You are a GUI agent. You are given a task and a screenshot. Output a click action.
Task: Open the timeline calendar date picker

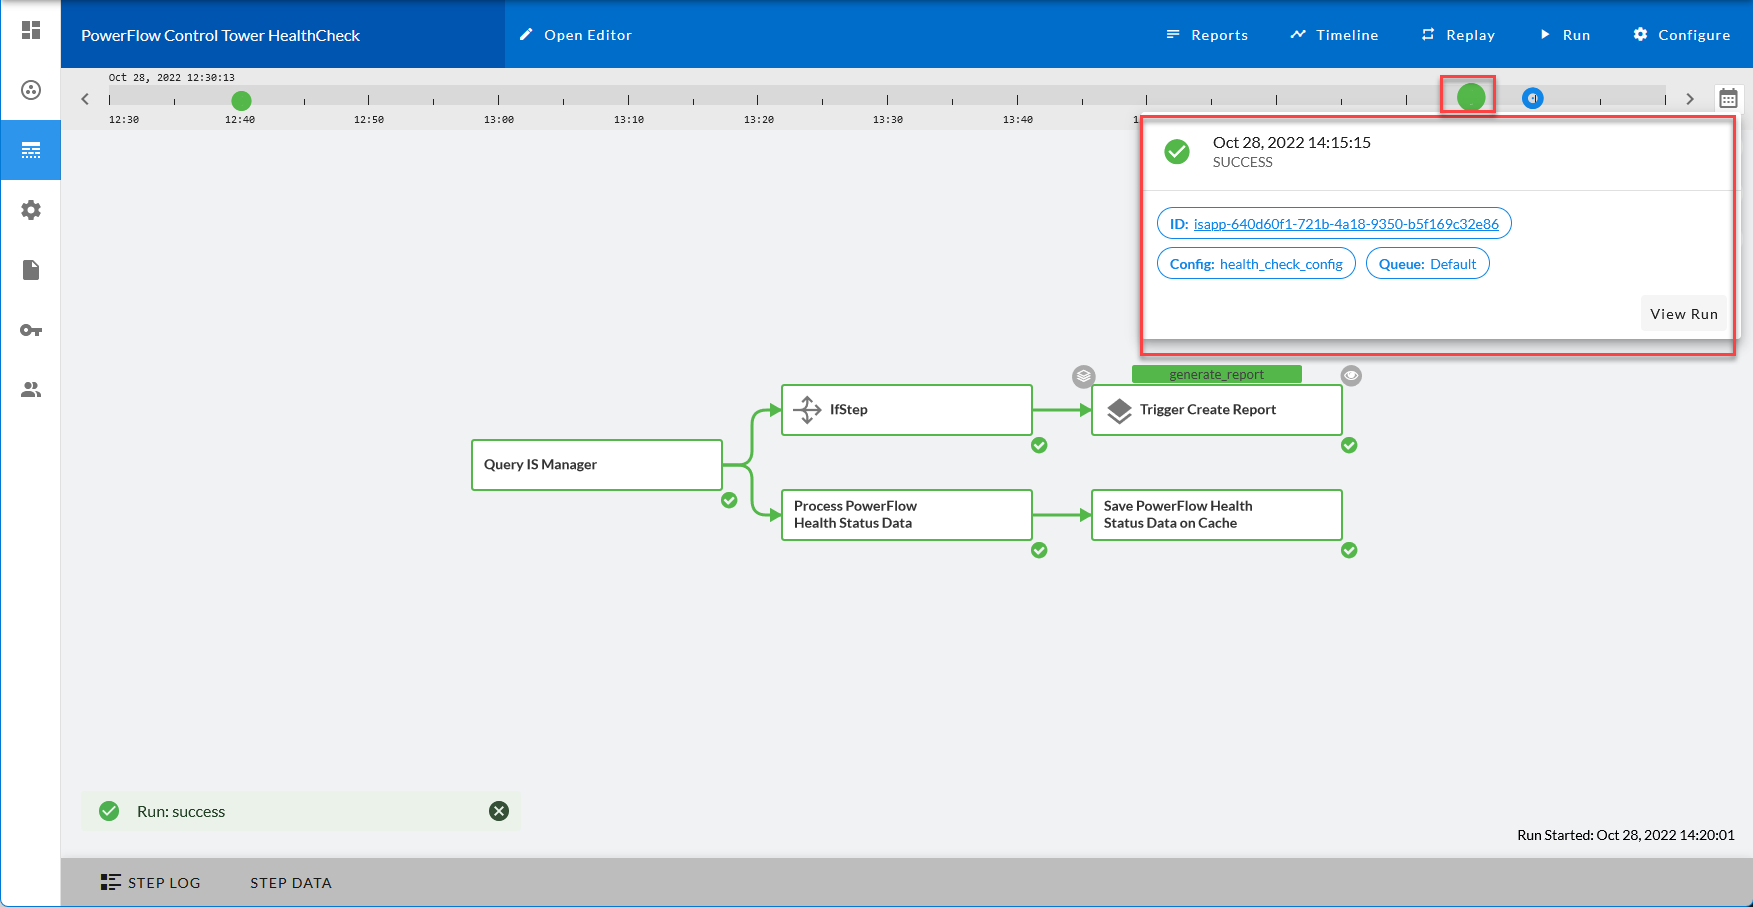tap(1728, 99)
